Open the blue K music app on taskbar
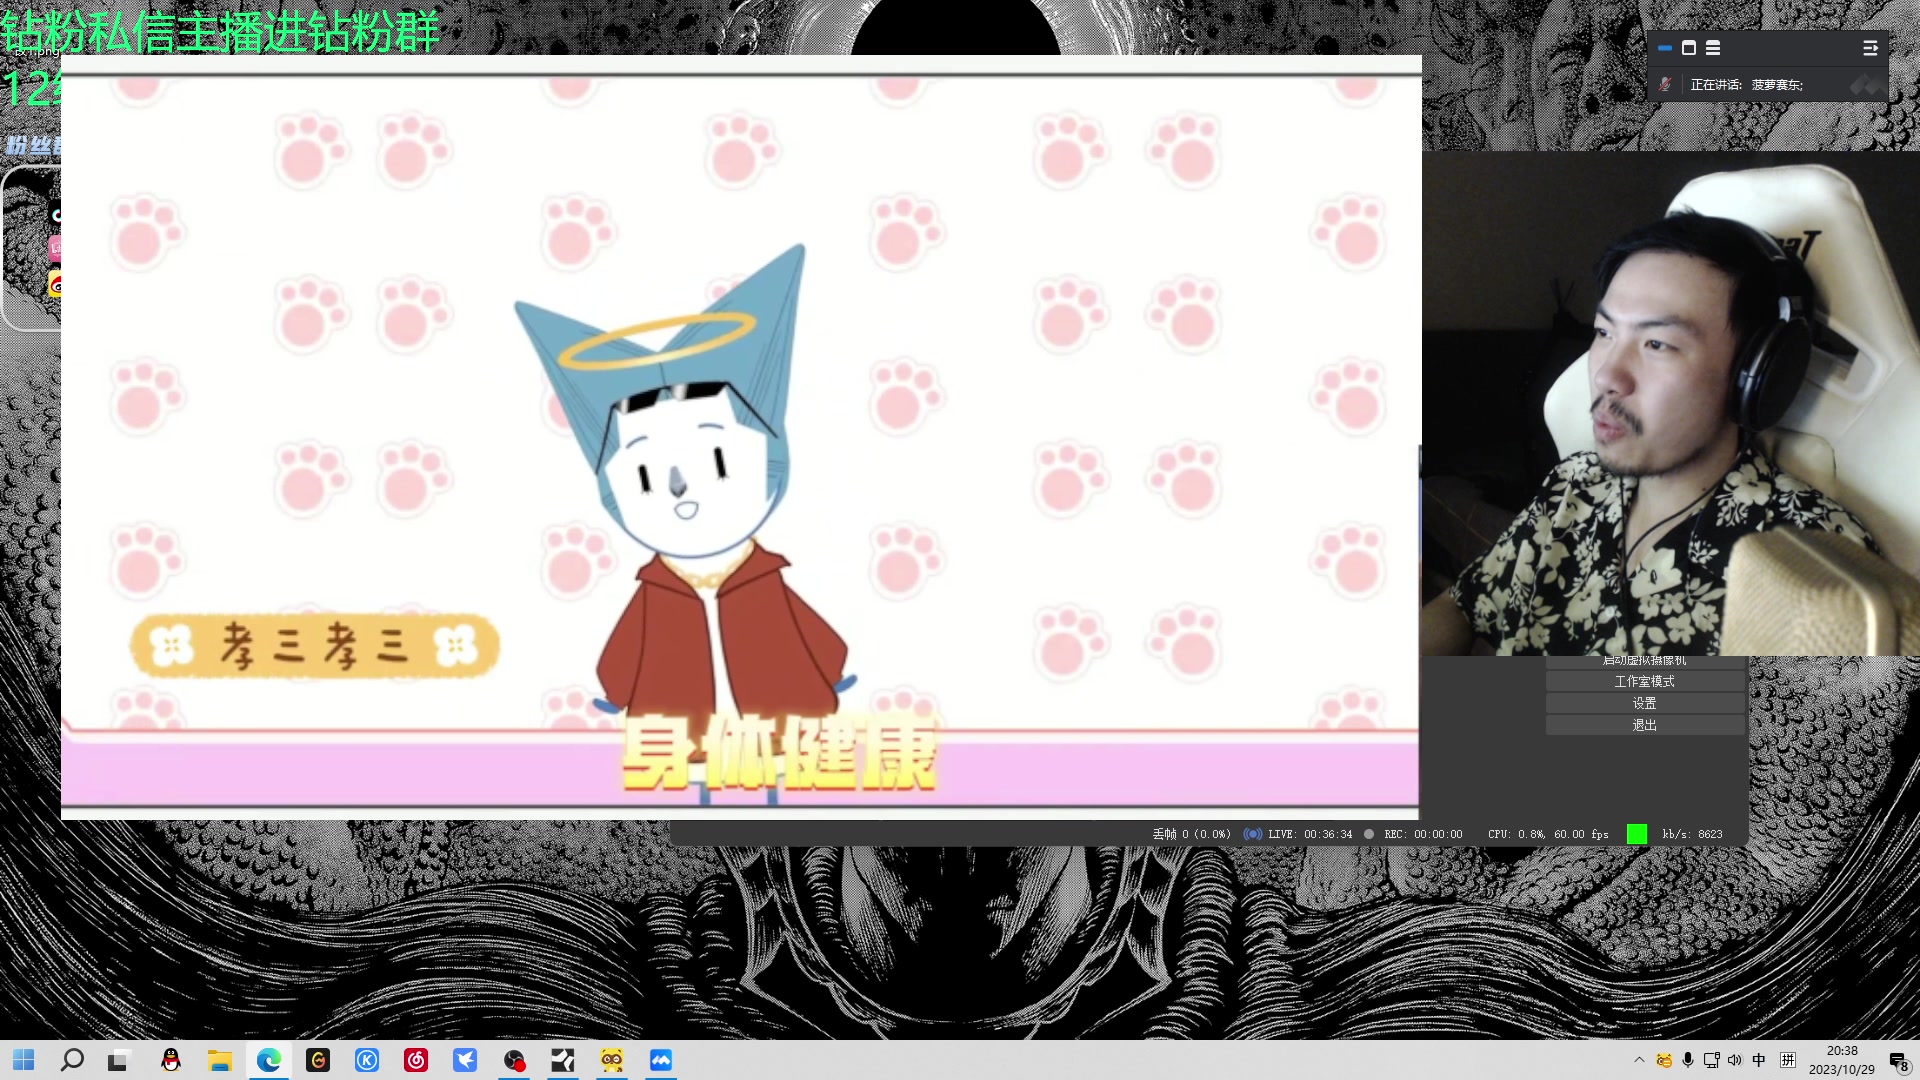This screenshot has width=1920, height=1080. 367,1060
